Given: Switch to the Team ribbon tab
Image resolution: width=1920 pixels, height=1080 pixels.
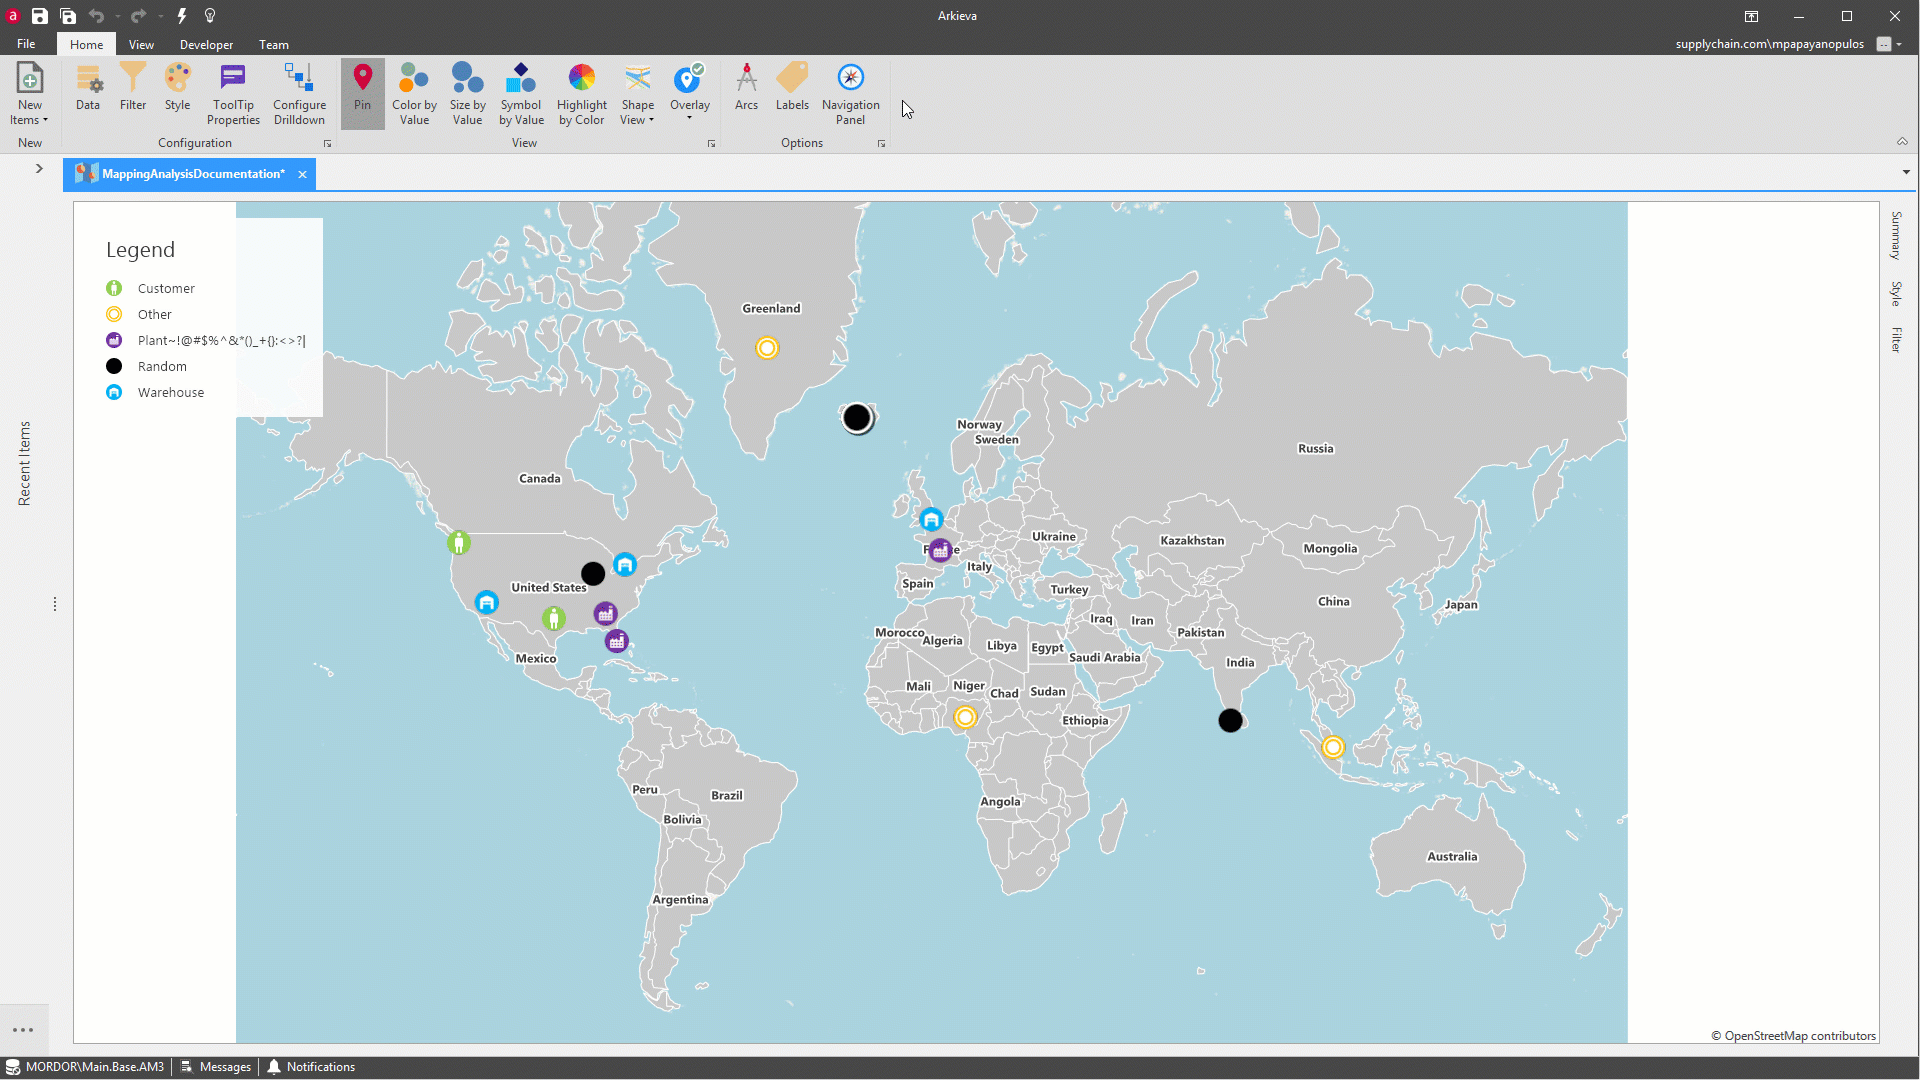Looking at the screenshot, I should pyautogui.click(x=273, y=44).
